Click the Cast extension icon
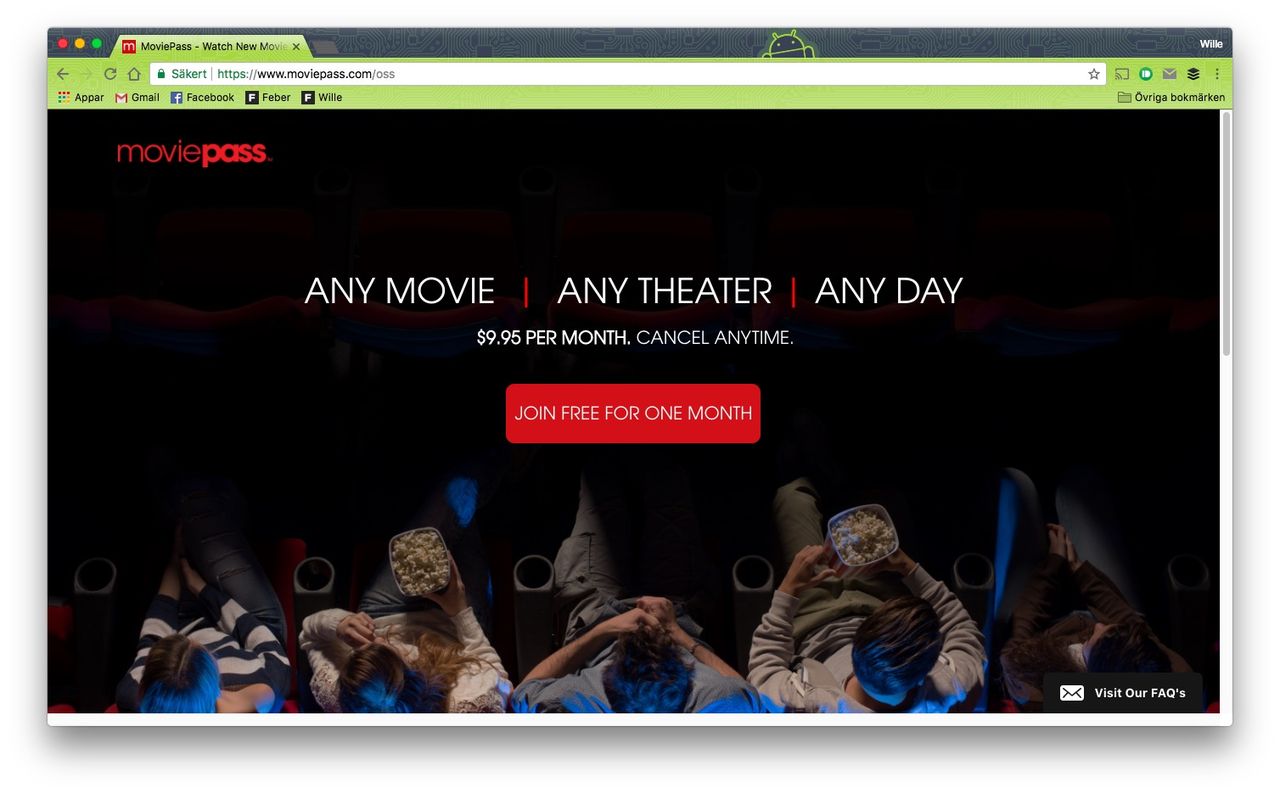1280x794 pixels. 1122,74
